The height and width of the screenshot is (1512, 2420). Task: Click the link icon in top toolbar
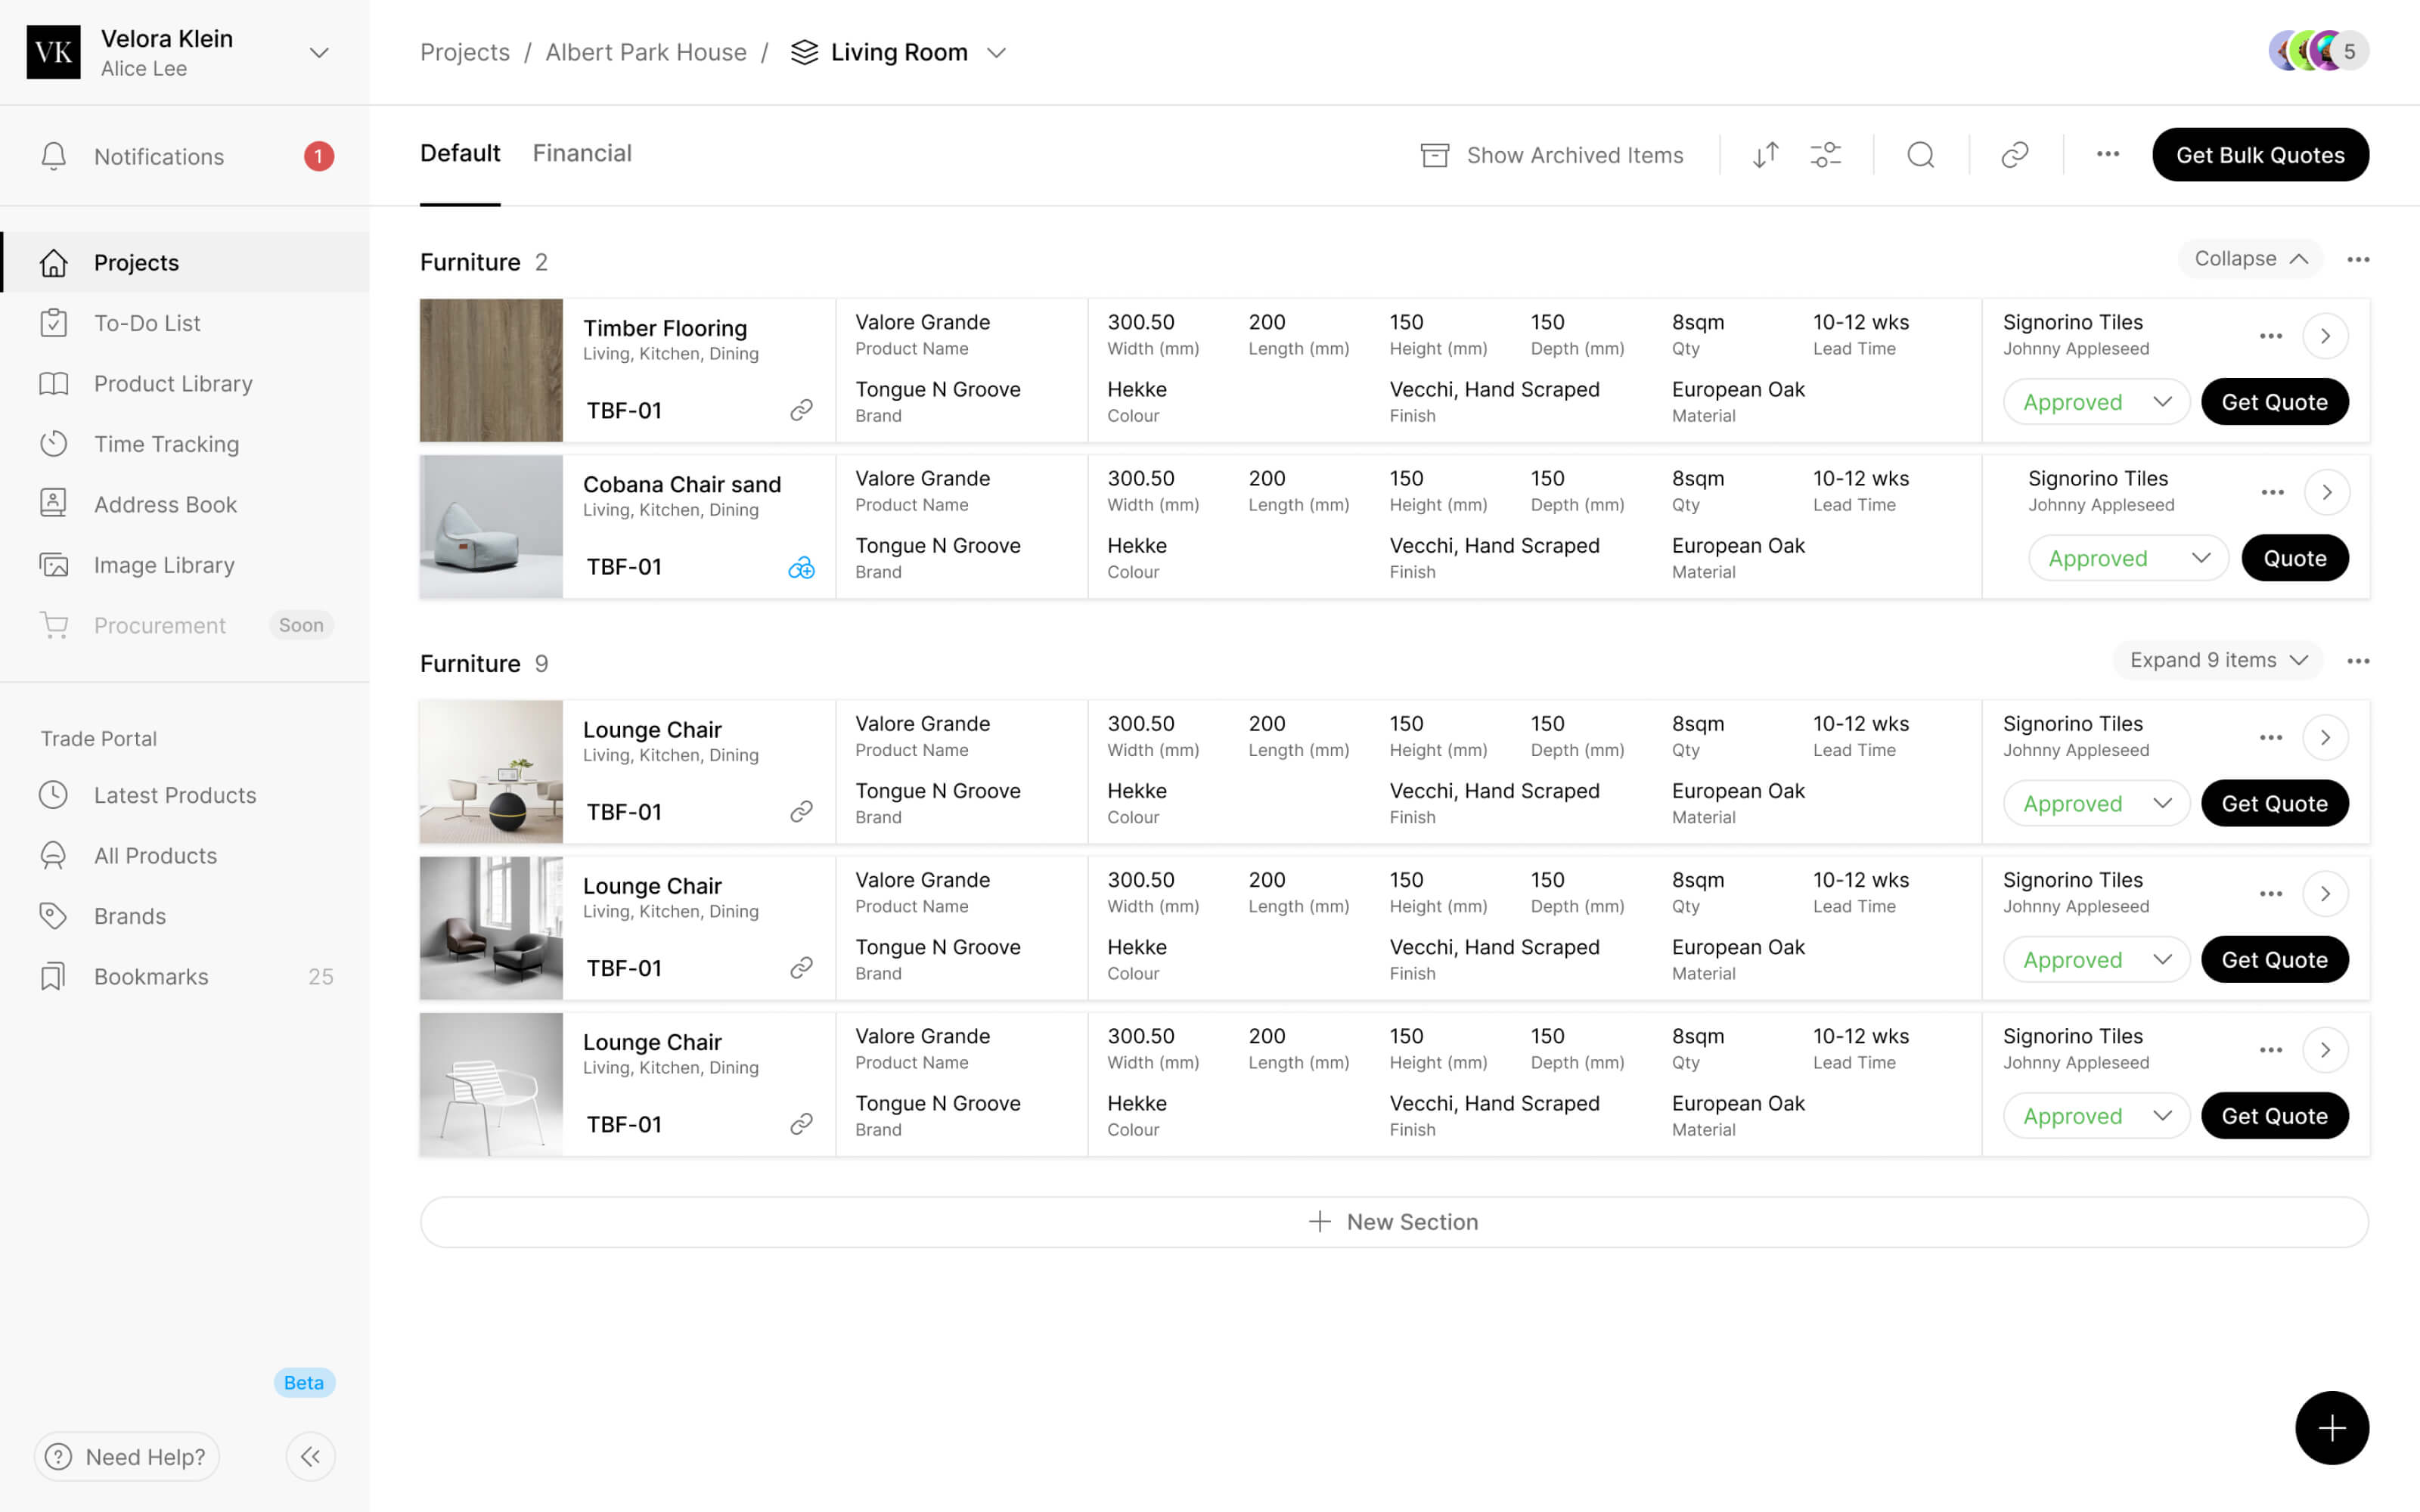(x=2014, y=155)
